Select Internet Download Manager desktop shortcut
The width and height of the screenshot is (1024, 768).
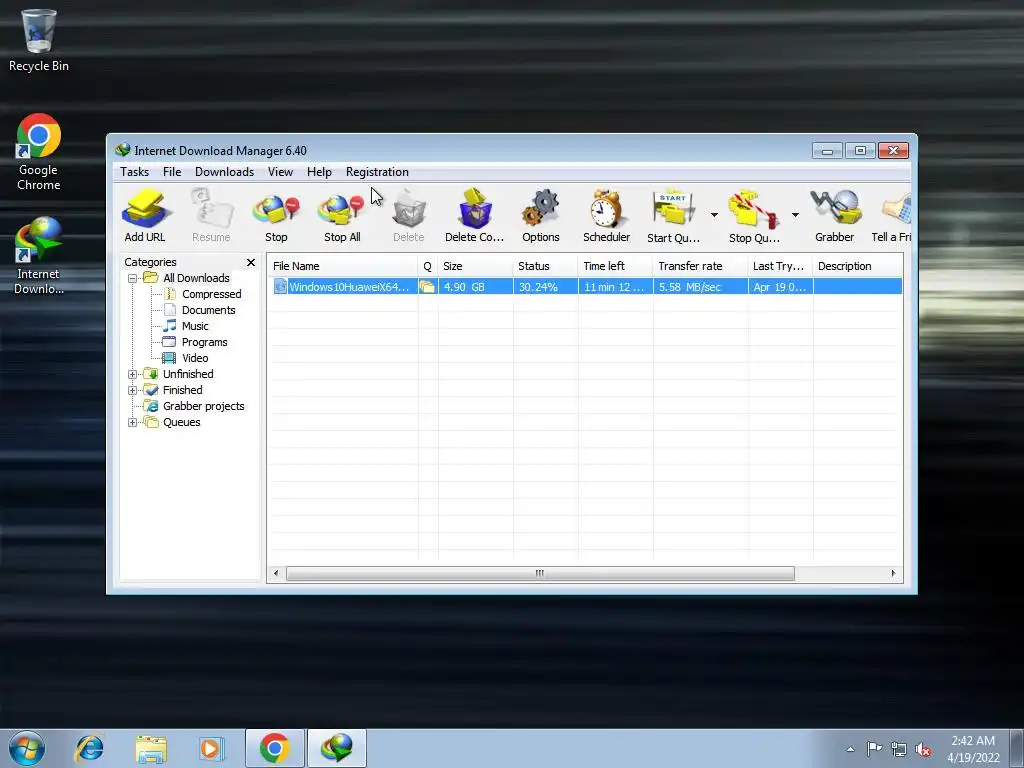39,256
